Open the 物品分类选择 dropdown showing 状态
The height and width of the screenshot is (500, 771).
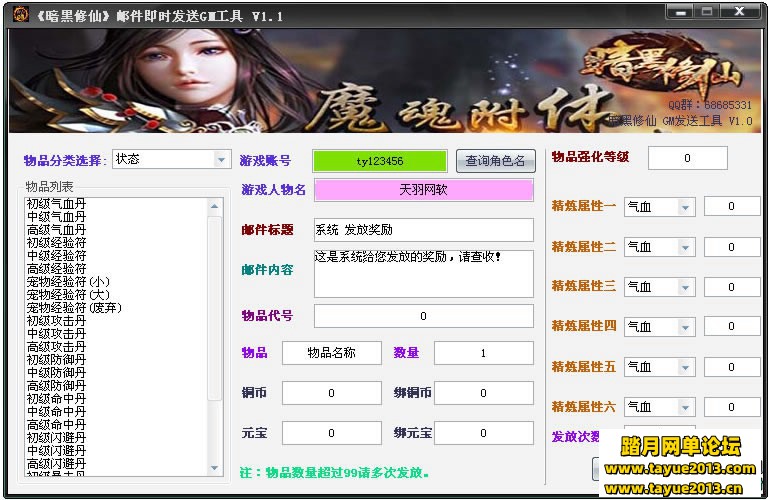coord(172,159)
